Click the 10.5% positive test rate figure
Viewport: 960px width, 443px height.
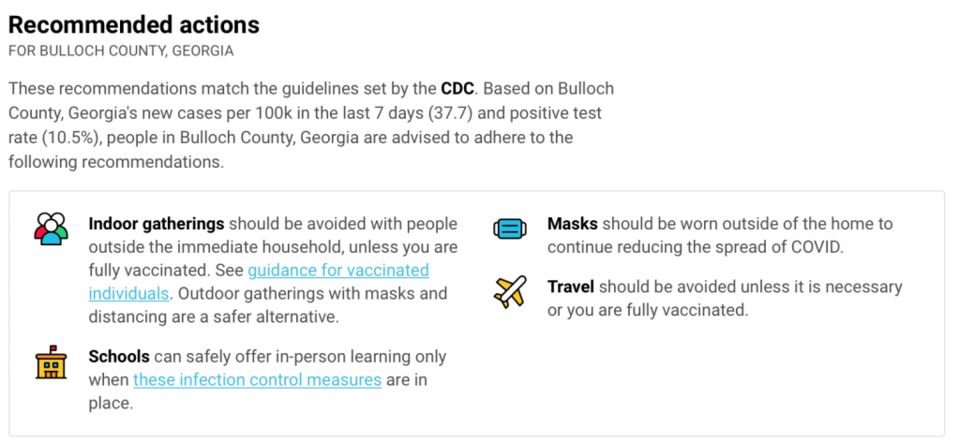pos(70,138)
